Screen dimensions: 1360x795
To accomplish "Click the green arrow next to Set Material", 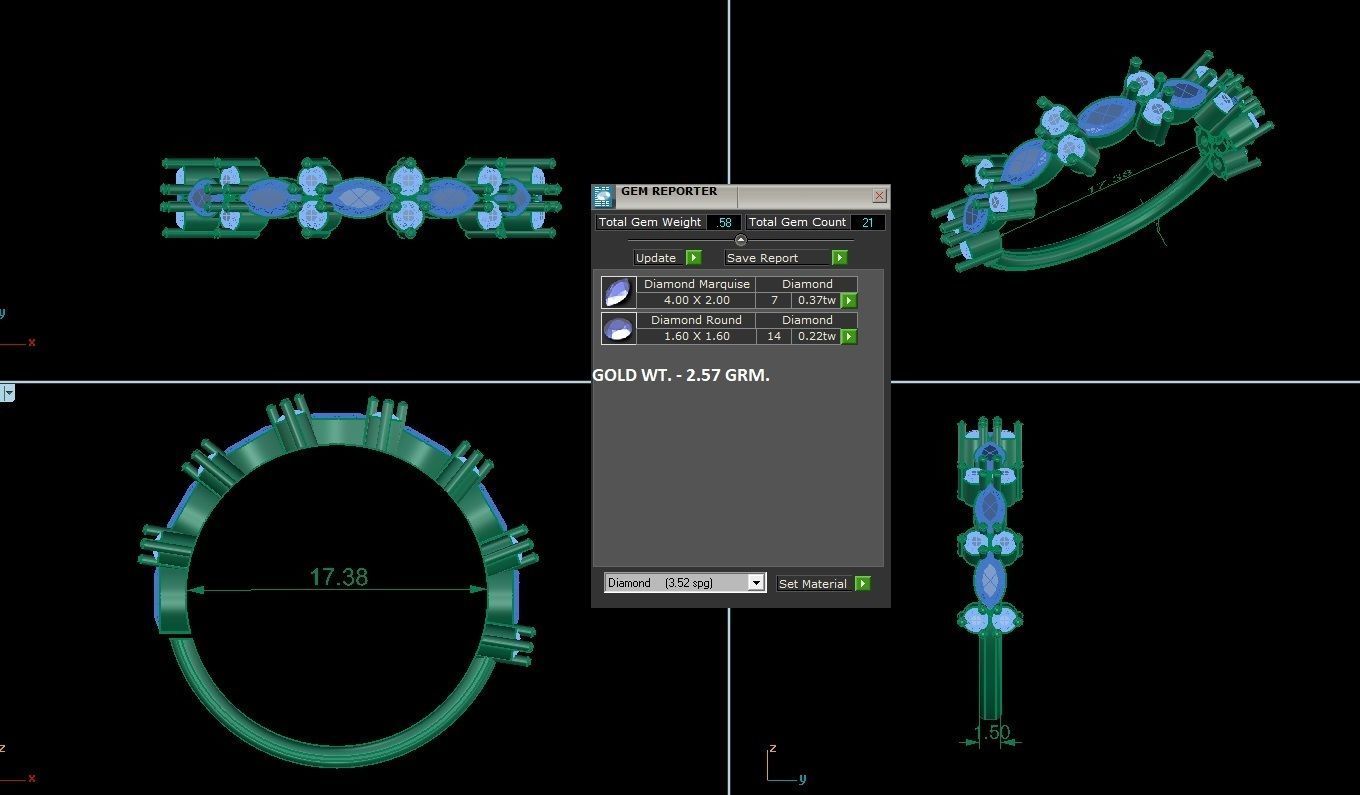I will click(x=863, y=584).
